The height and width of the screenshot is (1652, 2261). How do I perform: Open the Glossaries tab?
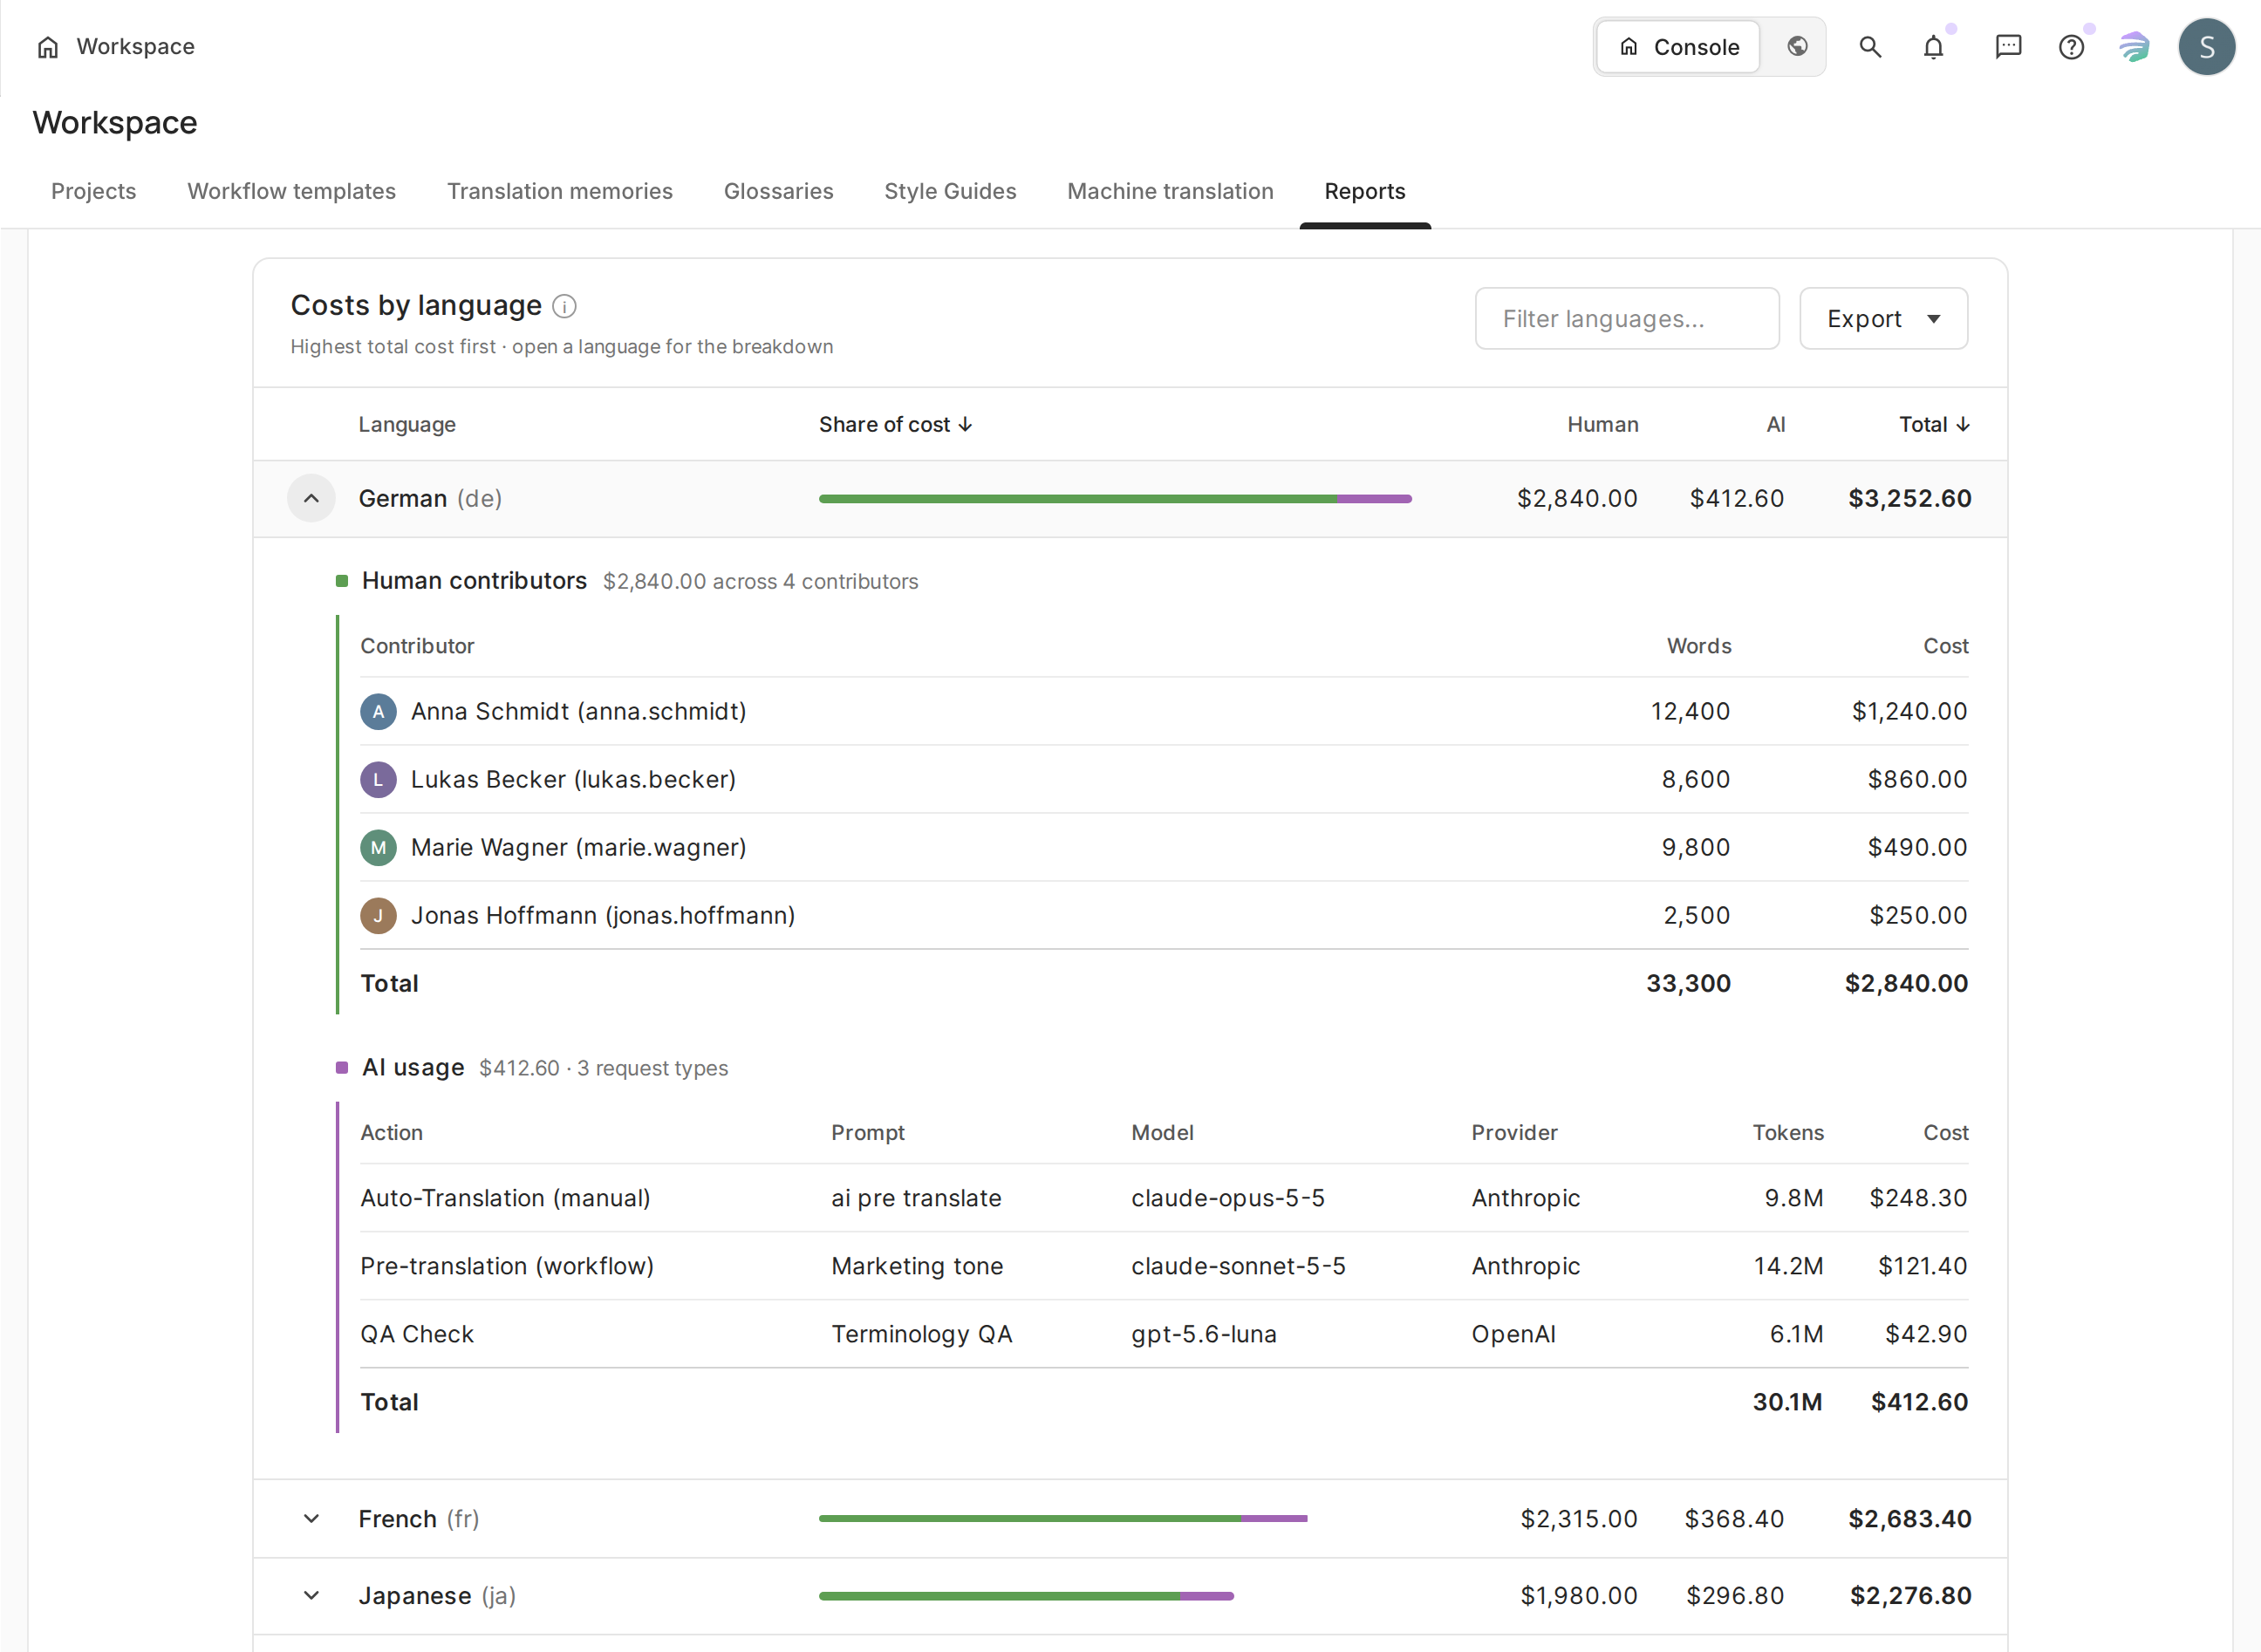[x=778, y=191]
